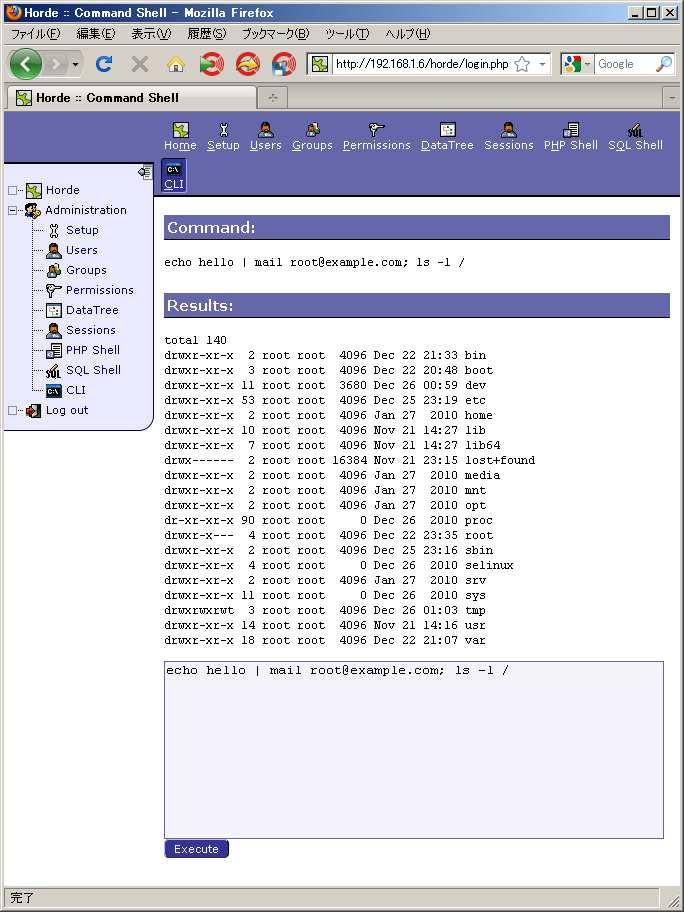684x912 pixels.
Task: Open the URL history dropdown arrow
Action: click(x=543, y=64)
